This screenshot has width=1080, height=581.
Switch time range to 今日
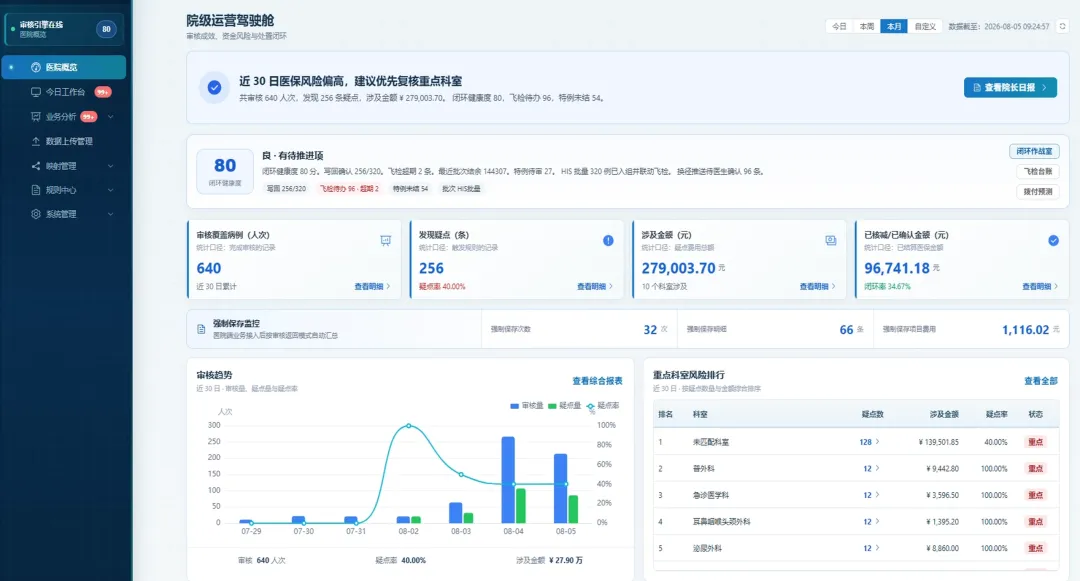pos(839,26)
